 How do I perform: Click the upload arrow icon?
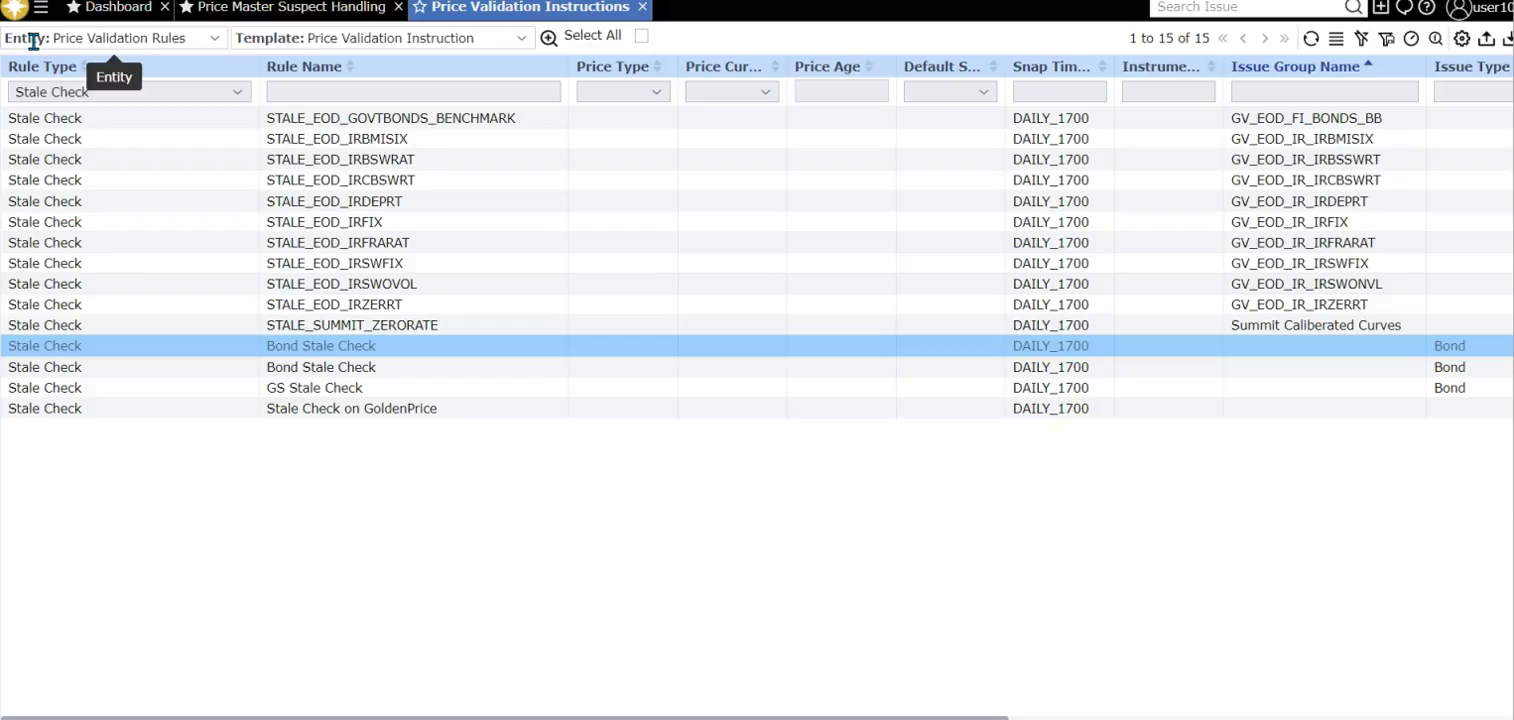(x=1487, y=38)
